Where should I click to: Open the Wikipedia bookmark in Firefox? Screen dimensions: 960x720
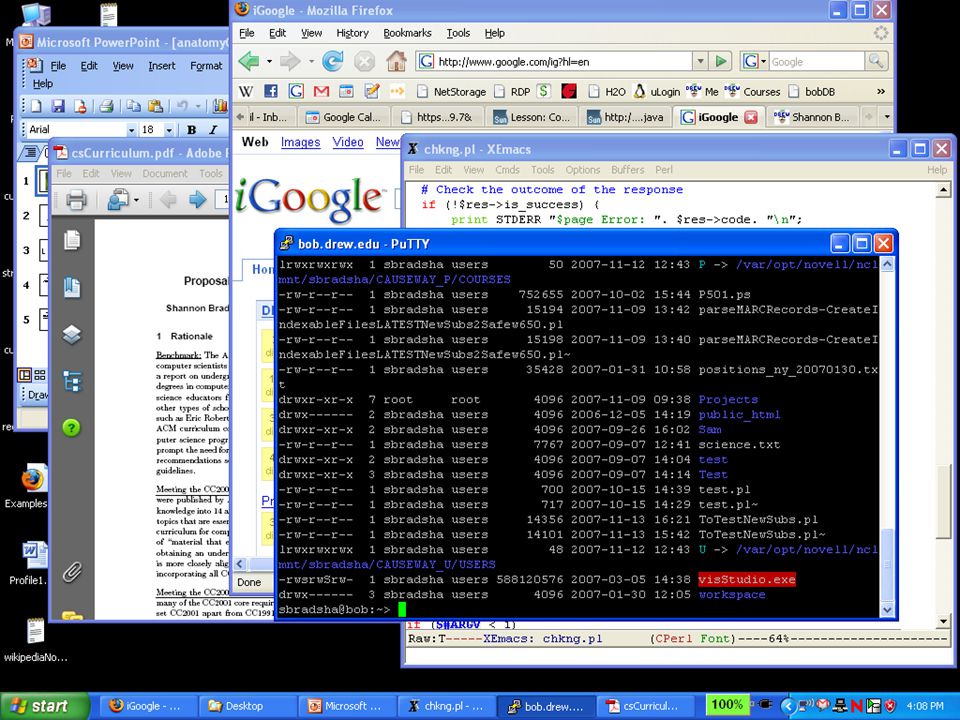click(x=246, y=92)
